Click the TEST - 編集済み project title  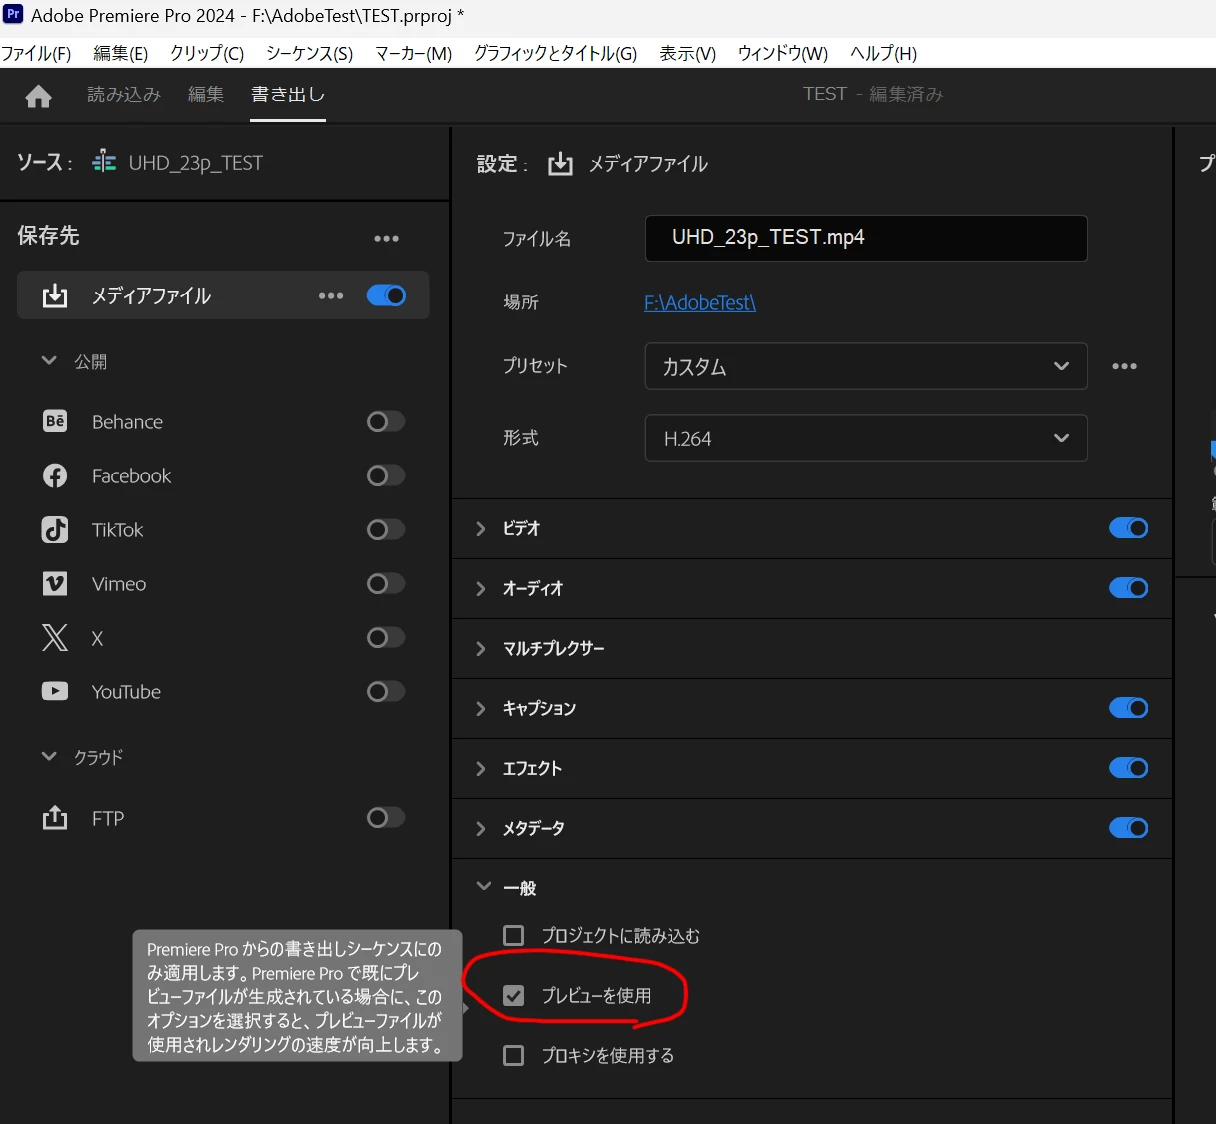tap(873, 94)
